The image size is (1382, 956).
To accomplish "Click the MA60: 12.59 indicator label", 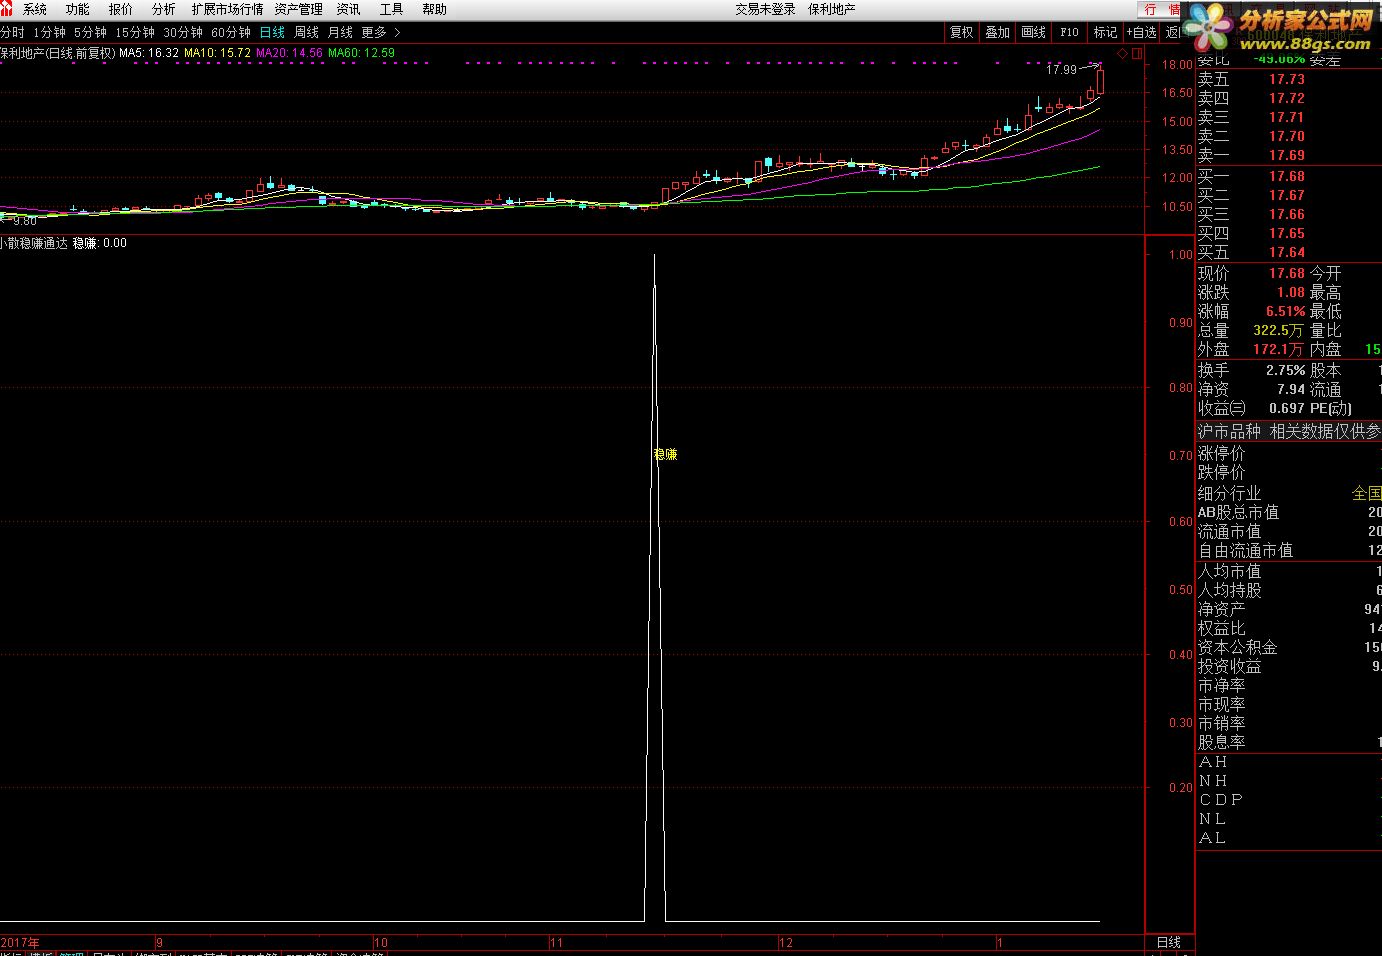I will tap(361, 53).
